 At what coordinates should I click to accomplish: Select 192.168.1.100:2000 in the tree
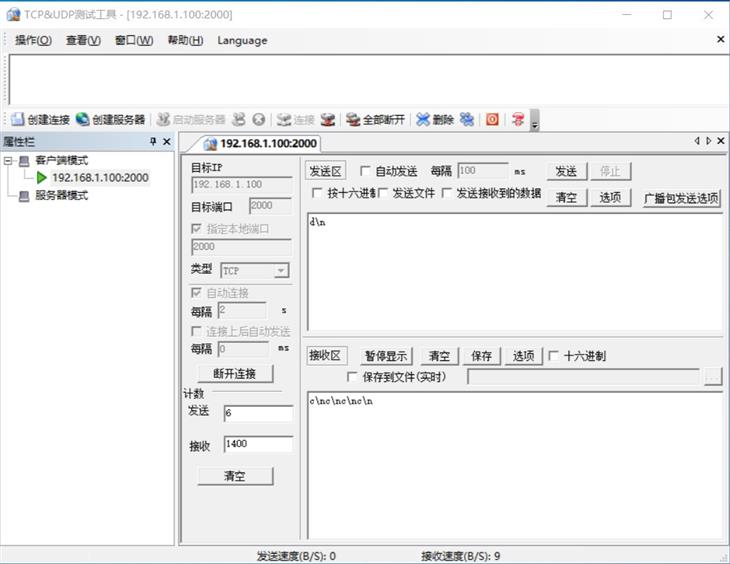pyautogui.click(x=100, y=177)
